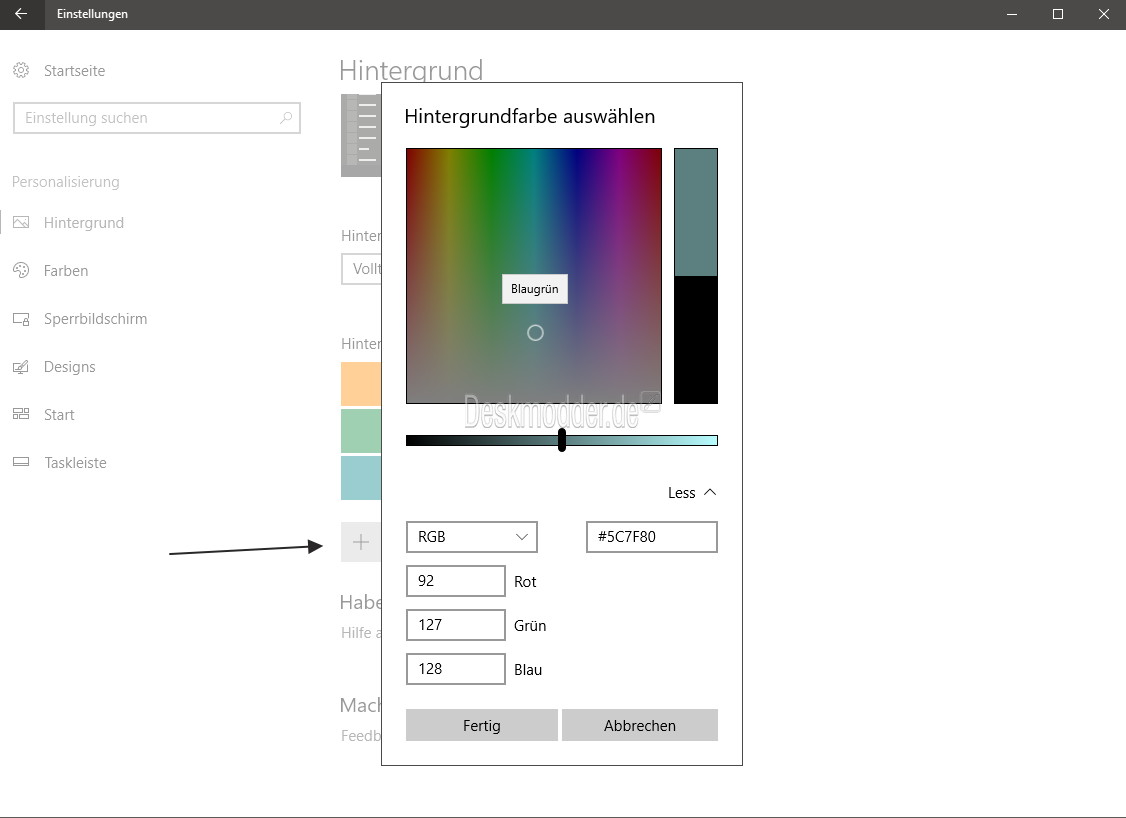This screenshot has height=818, width=1126.
Task: Open Startseite via the gear icon
Action: [21, 70]
